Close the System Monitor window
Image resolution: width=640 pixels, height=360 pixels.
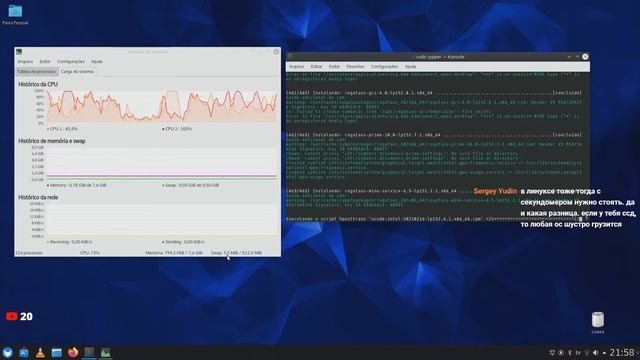tap(276, 52)
